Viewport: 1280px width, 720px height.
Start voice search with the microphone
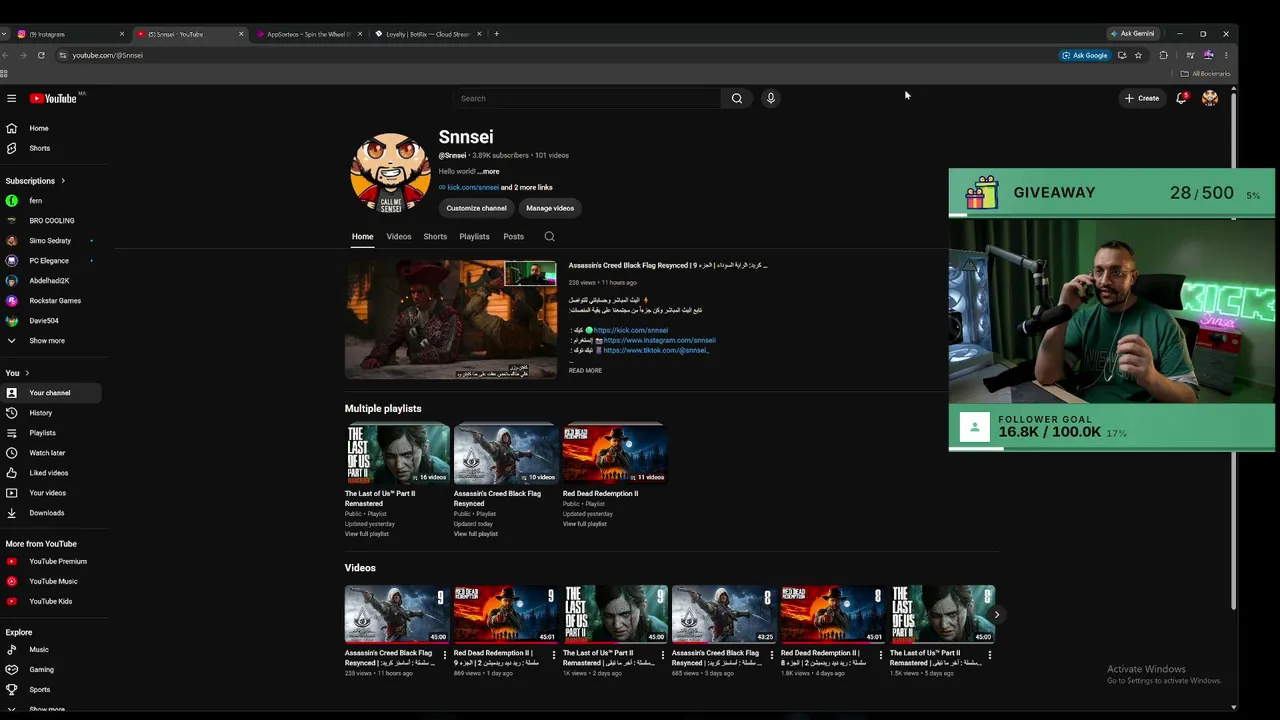770,98
